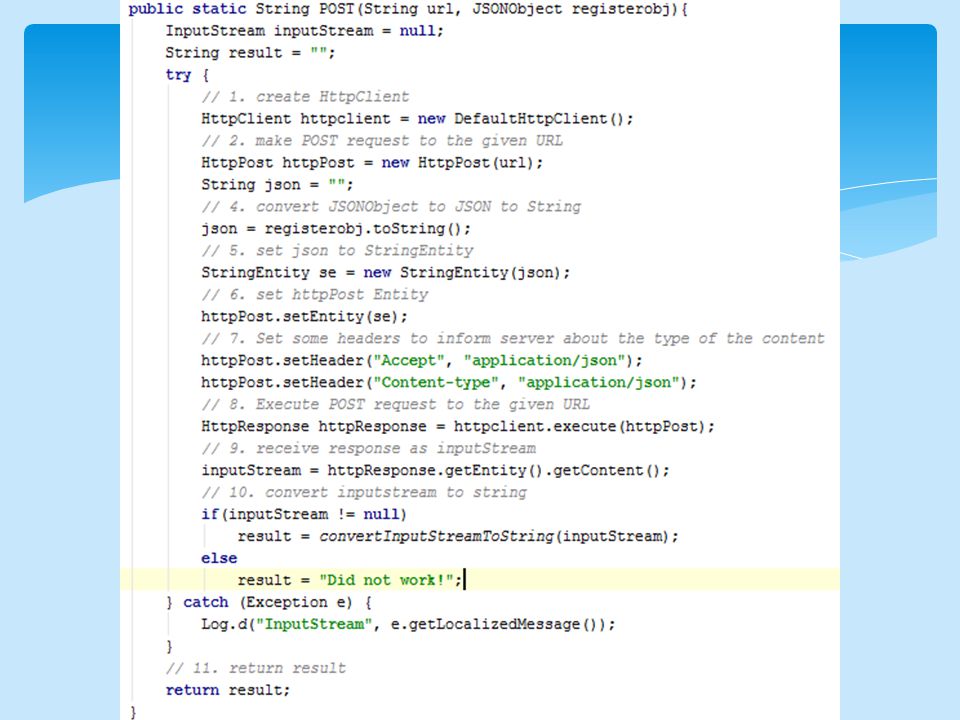
Task: Click the 'new DefaultHttpClient()' line
Action: point(418,119)
